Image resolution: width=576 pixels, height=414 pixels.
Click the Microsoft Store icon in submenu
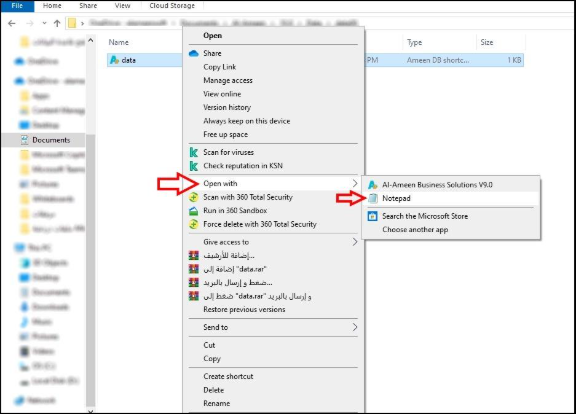pyautogui.click(x=372, y=216)
